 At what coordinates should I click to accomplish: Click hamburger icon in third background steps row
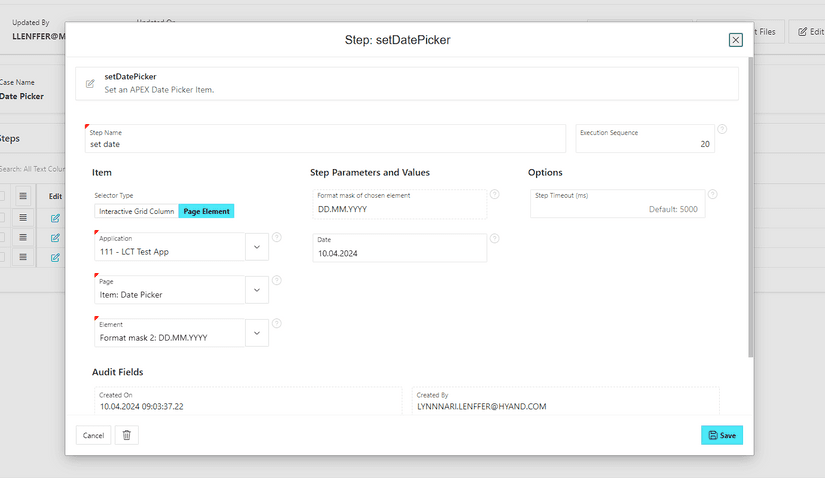click(x=23, y=257)
